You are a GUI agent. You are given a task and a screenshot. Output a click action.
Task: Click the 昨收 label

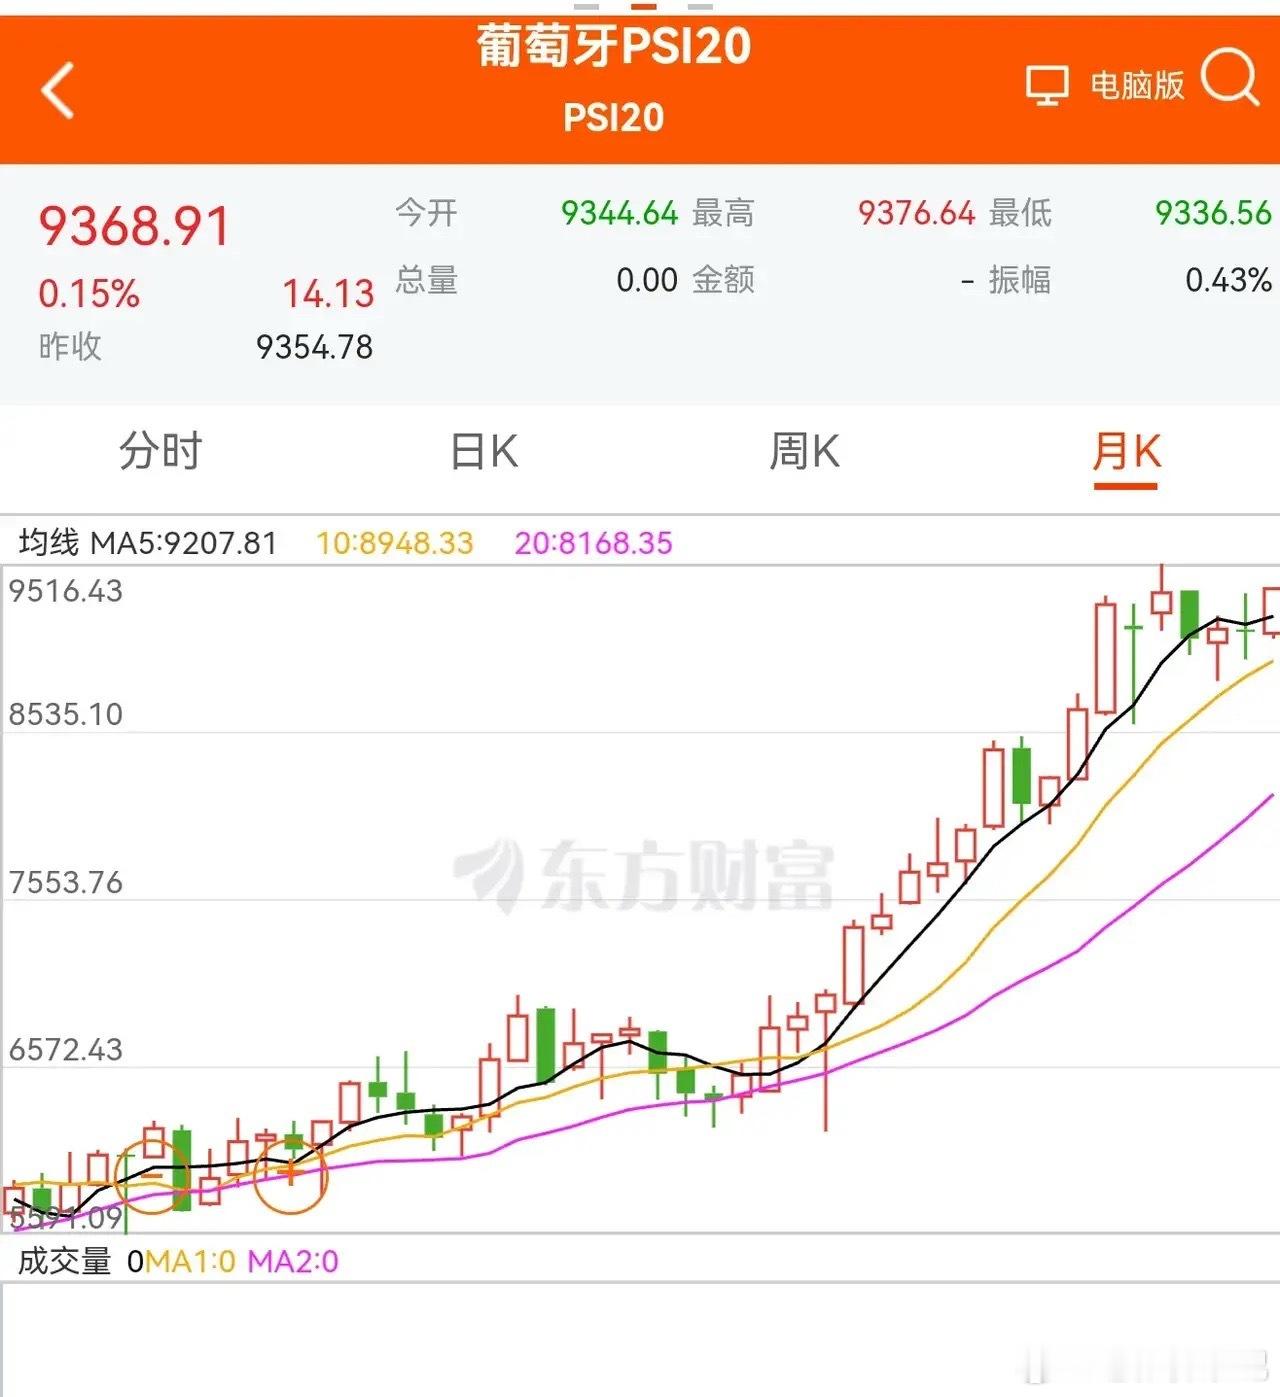(70, 347)
